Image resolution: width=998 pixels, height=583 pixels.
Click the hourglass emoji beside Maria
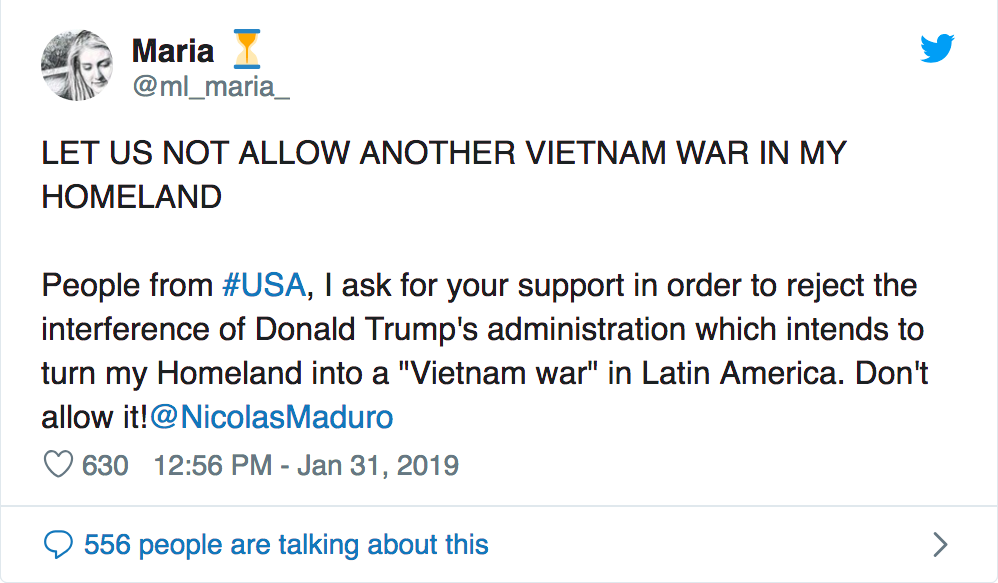245,49
